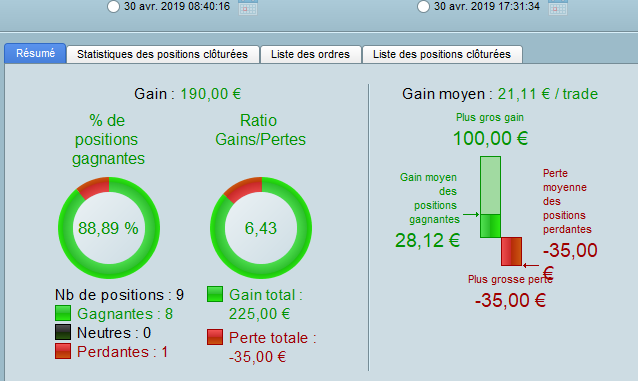Click the 'Gain moyen des positions gagnantes' label

click(x=431, y=198)
